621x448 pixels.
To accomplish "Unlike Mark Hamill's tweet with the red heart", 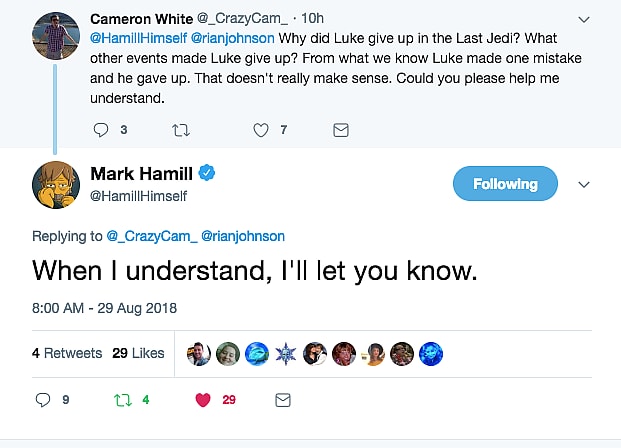I will point(203,400).
